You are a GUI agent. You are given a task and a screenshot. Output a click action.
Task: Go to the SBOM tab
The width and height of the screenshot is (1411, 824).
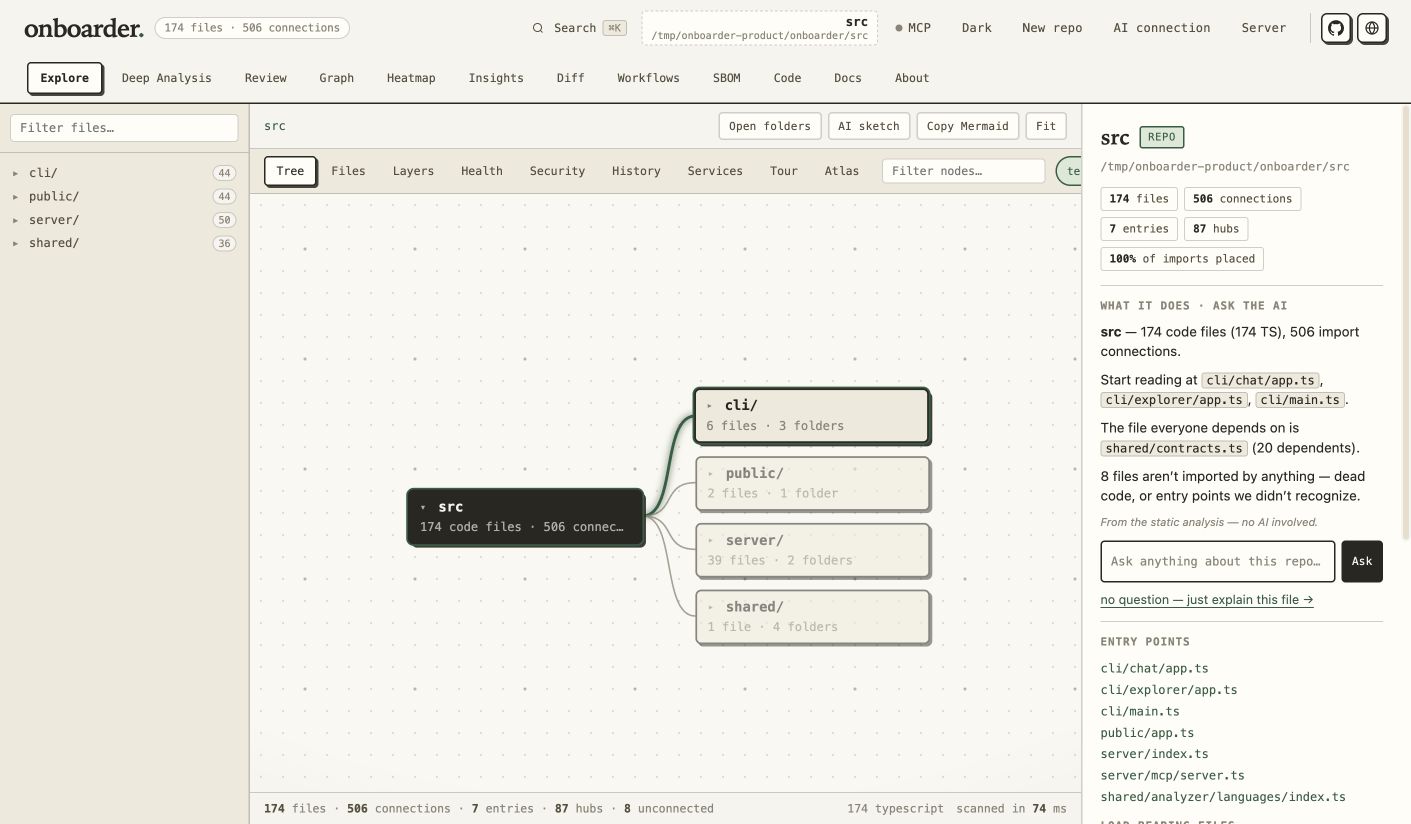pos(727,78)
